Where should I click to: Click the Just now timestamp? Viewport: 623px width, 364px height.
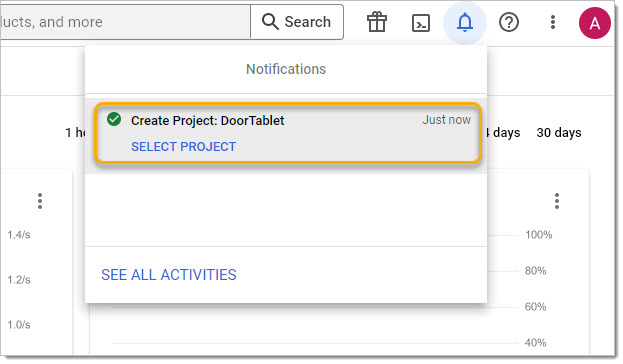coord(447,120)
